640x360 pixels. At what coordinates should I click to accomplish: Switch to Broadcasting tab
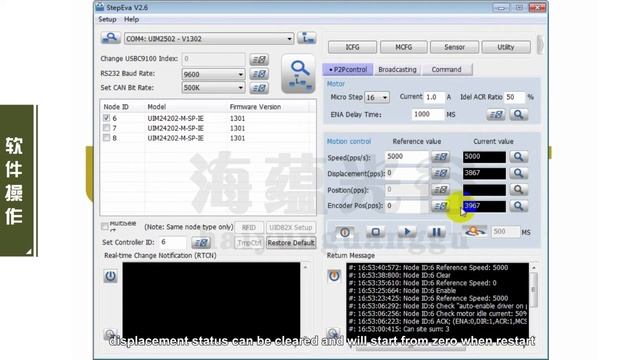click(397, 69)
